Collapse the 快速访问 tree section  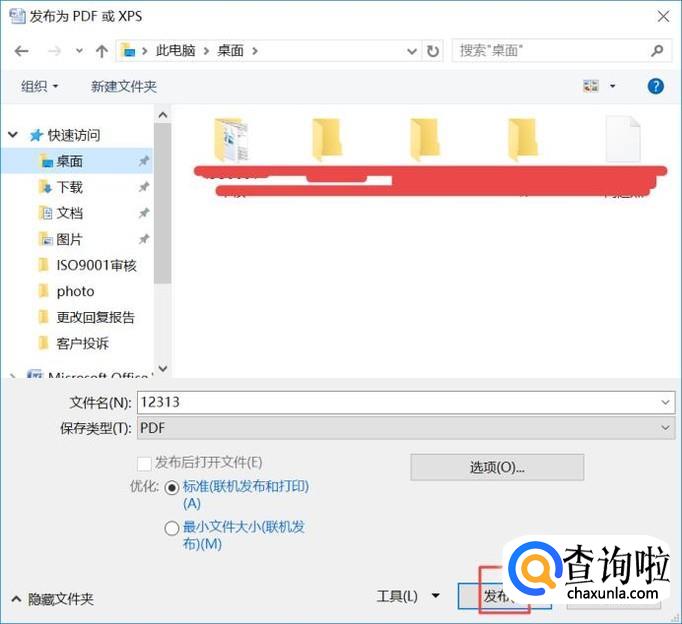(x=13, y=135)
